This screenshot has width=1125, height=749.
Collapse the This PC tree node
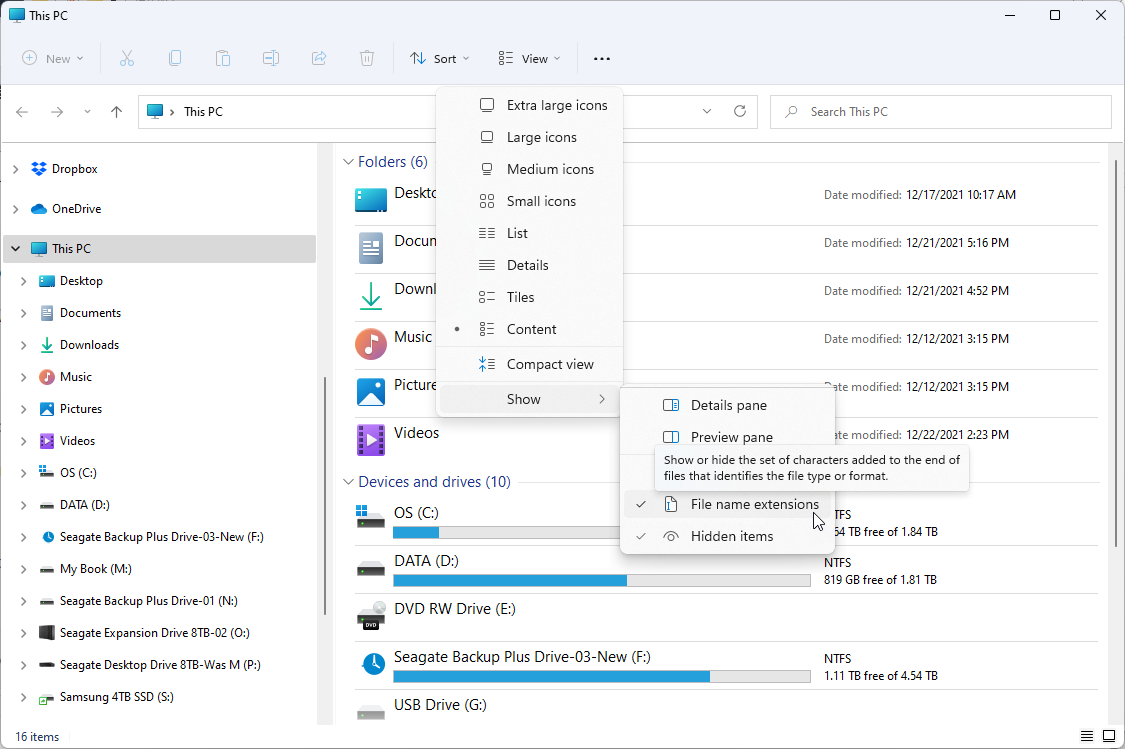point(16,249)
